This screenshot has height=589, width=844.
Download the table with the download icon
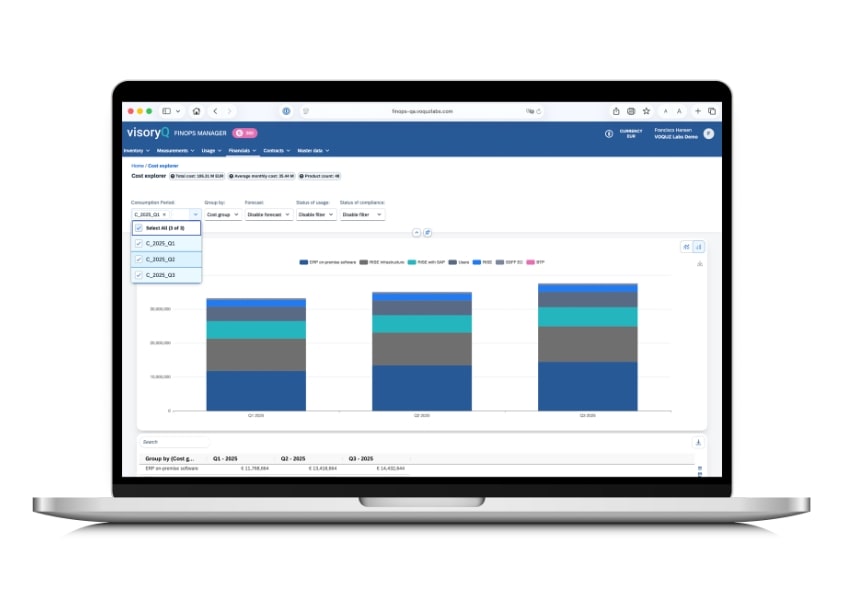click(x=698, y=443)
